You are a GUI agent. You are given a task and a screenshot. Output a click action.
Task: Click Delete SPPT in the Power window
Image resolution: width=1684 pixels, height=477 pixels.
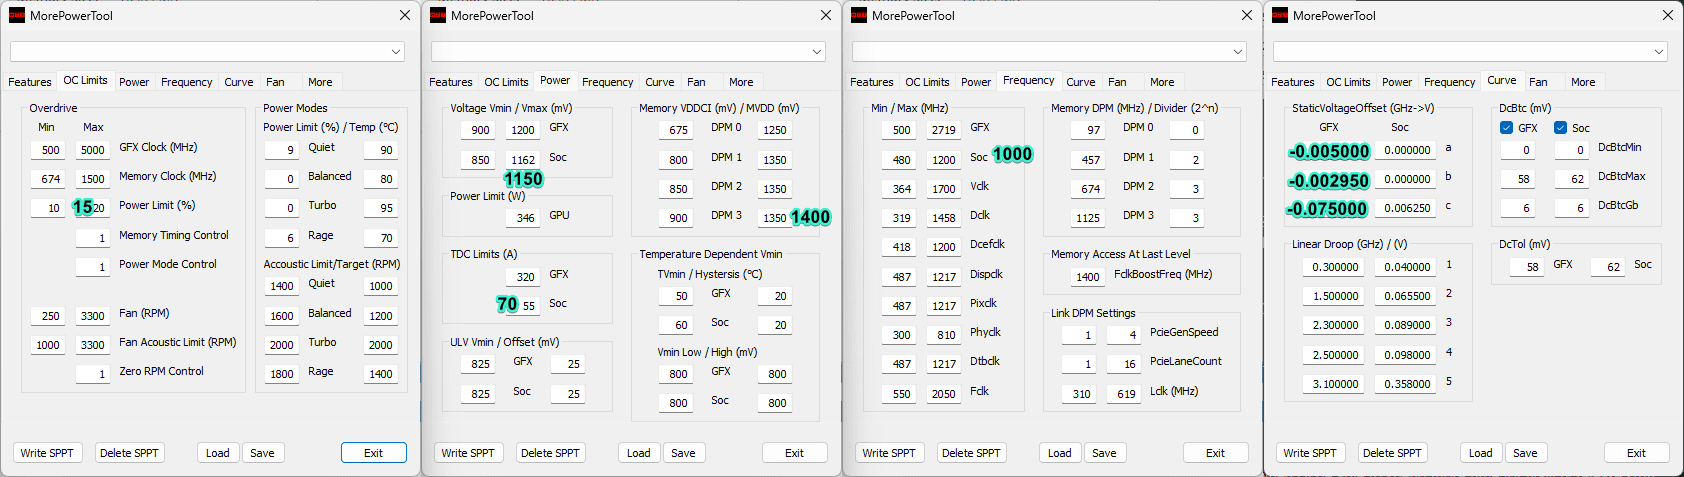click(550, 453)
